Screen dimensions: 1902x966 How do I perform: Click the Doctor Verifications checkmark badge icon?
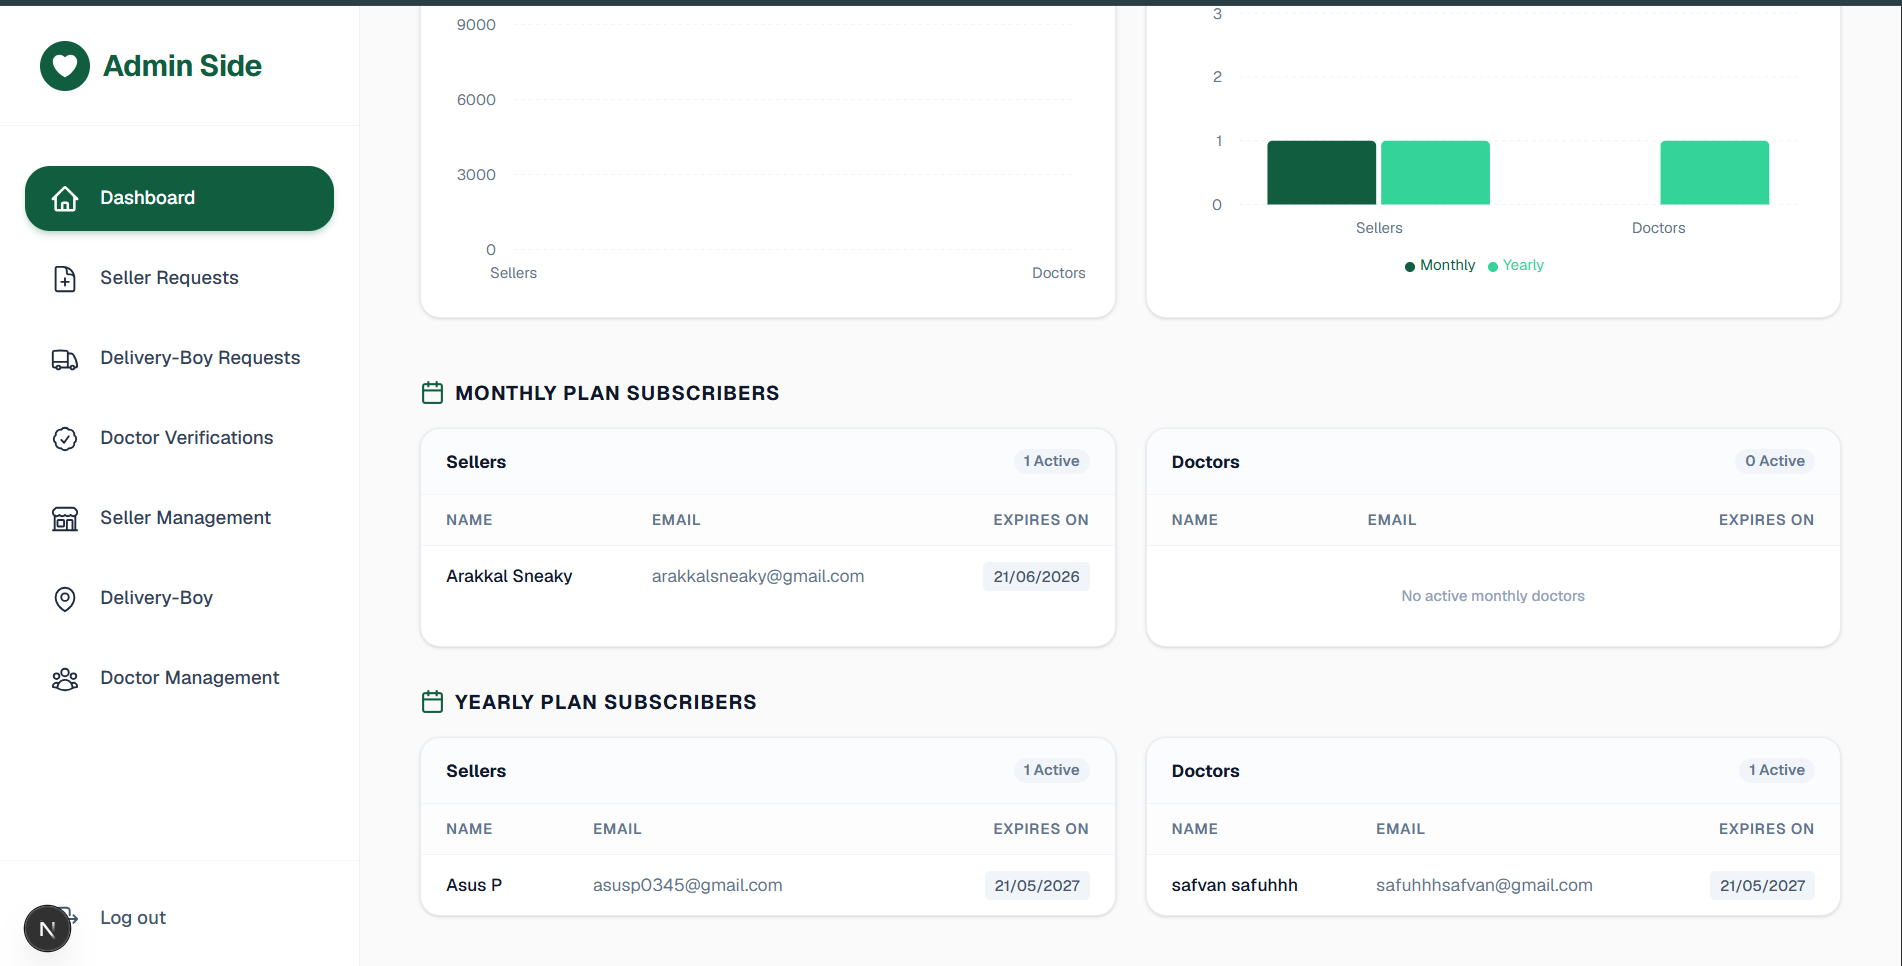65,439
